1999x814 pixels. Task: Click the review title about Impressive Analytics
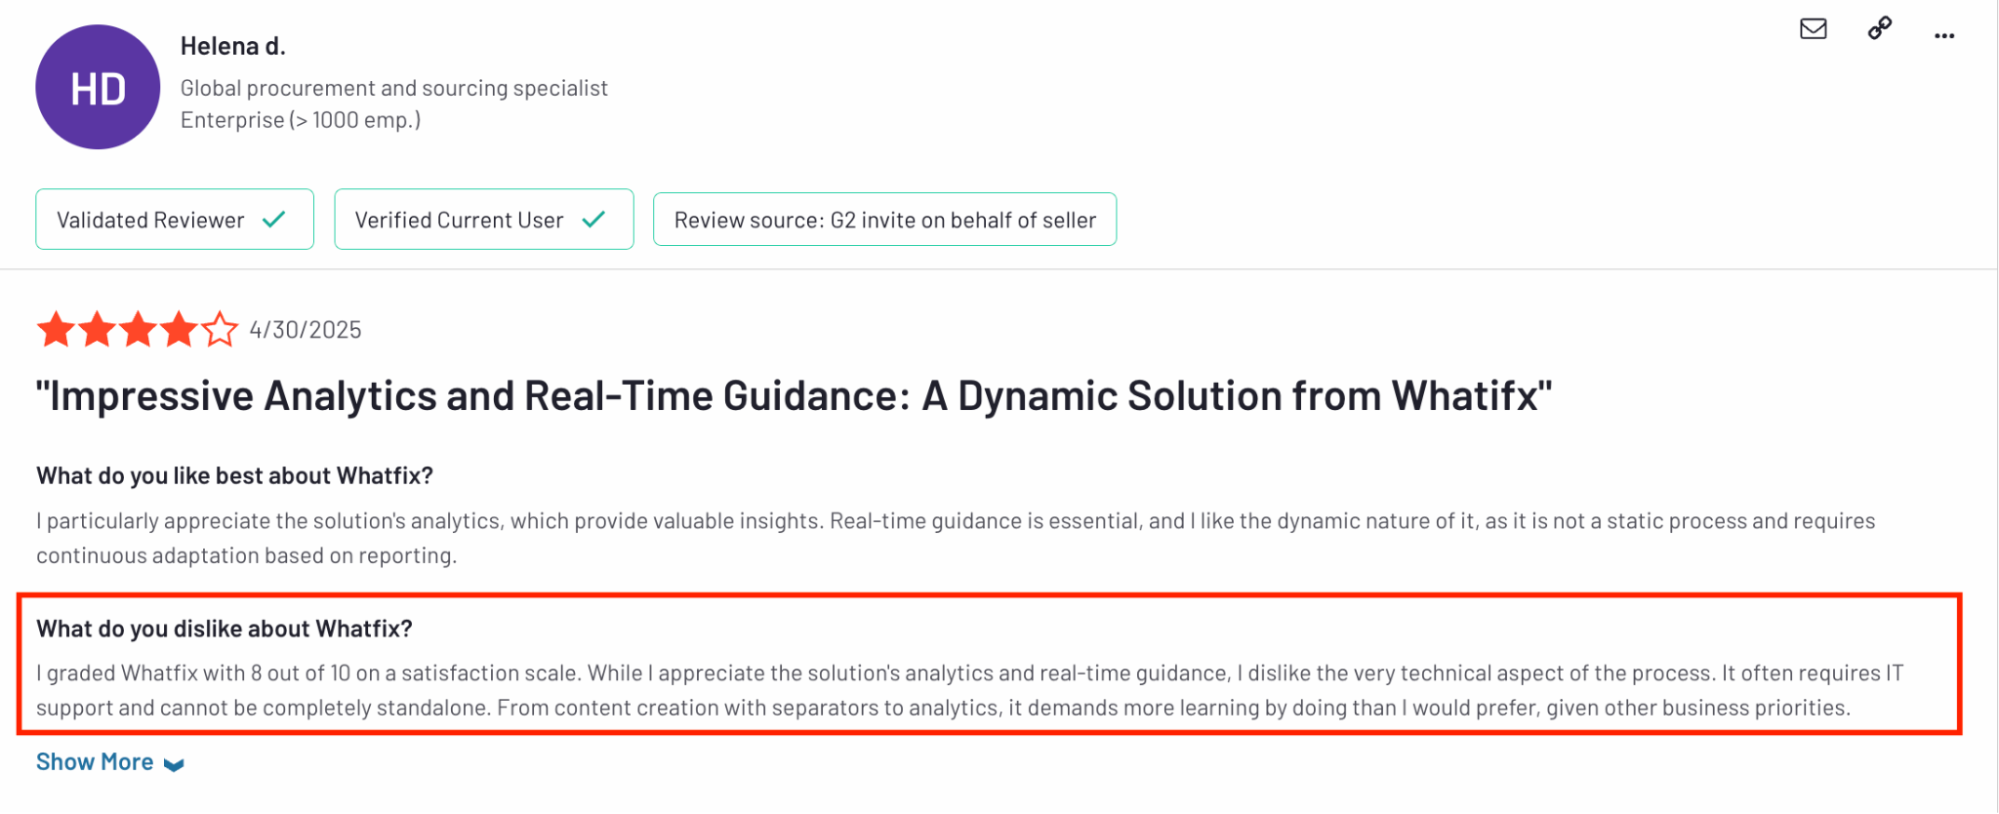click(794, 396)
